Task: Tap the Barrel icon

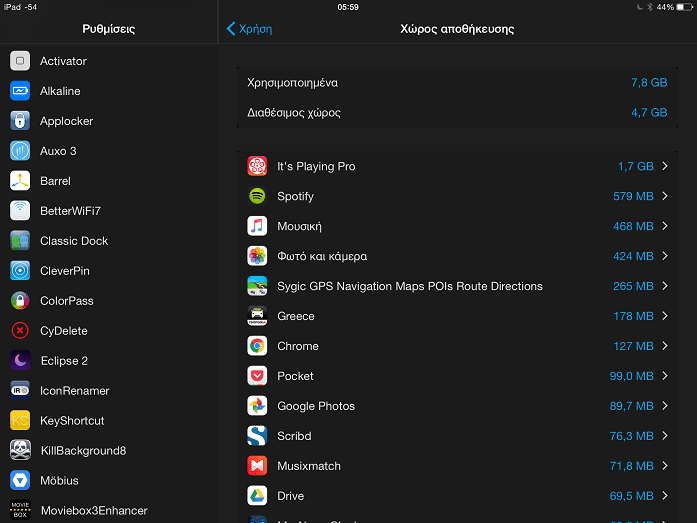Action: coord(20,181)
